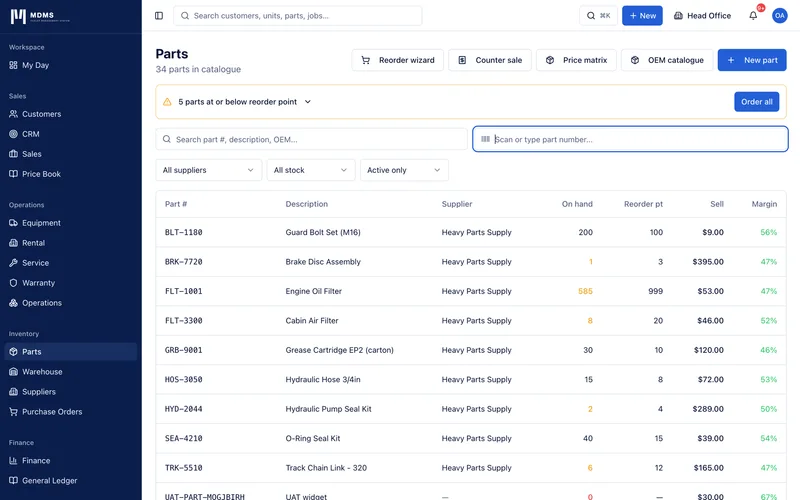Image resolution: width=800 pixels, height=500 pixels.
Task: Click the magnifier icon in the top search bar
Action: pos(185,16)
